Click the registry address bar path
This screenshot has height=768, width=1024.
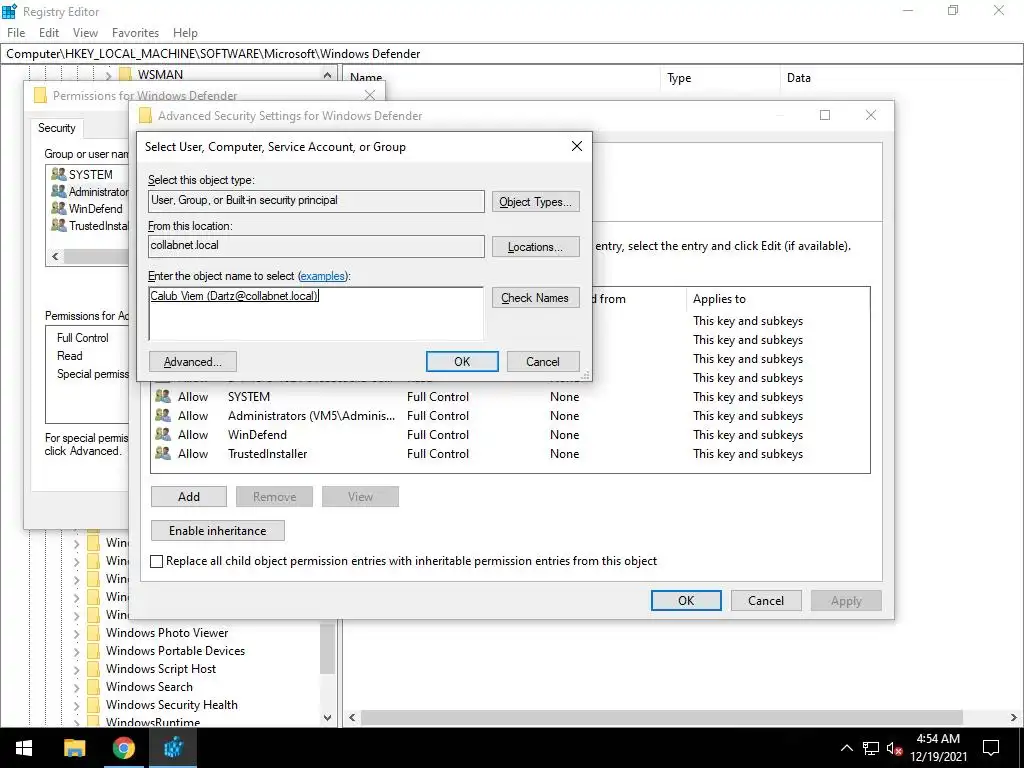[512, 54]
